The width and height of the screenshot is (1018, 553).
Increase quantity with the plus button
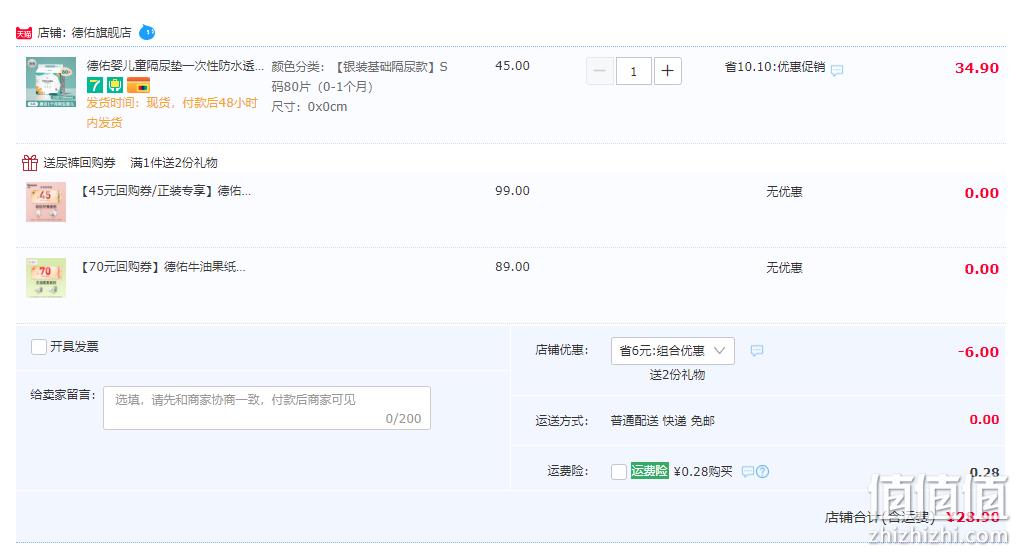[667, 71]
